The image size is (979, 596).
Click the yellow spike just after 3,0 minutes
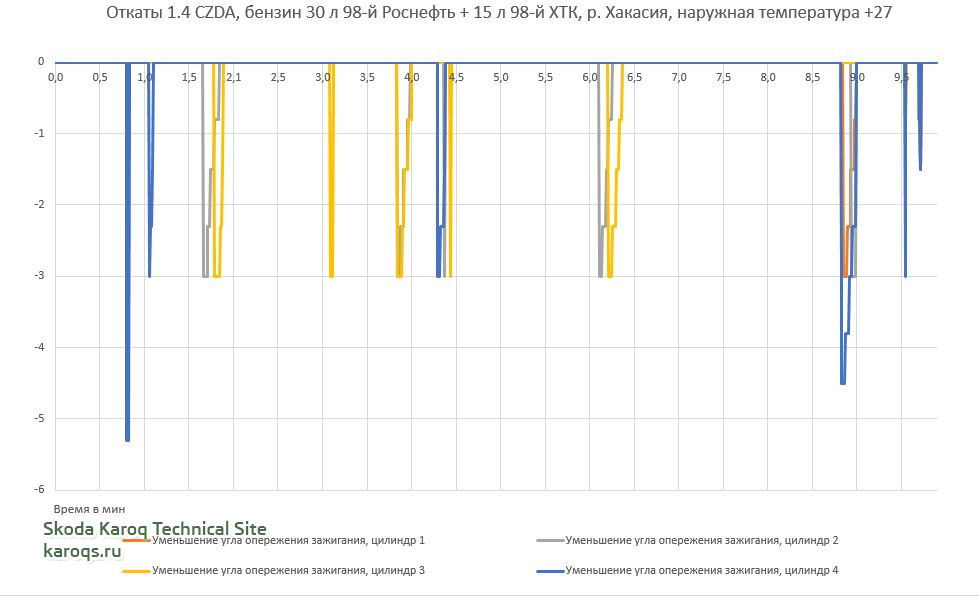tap(331, 272)
